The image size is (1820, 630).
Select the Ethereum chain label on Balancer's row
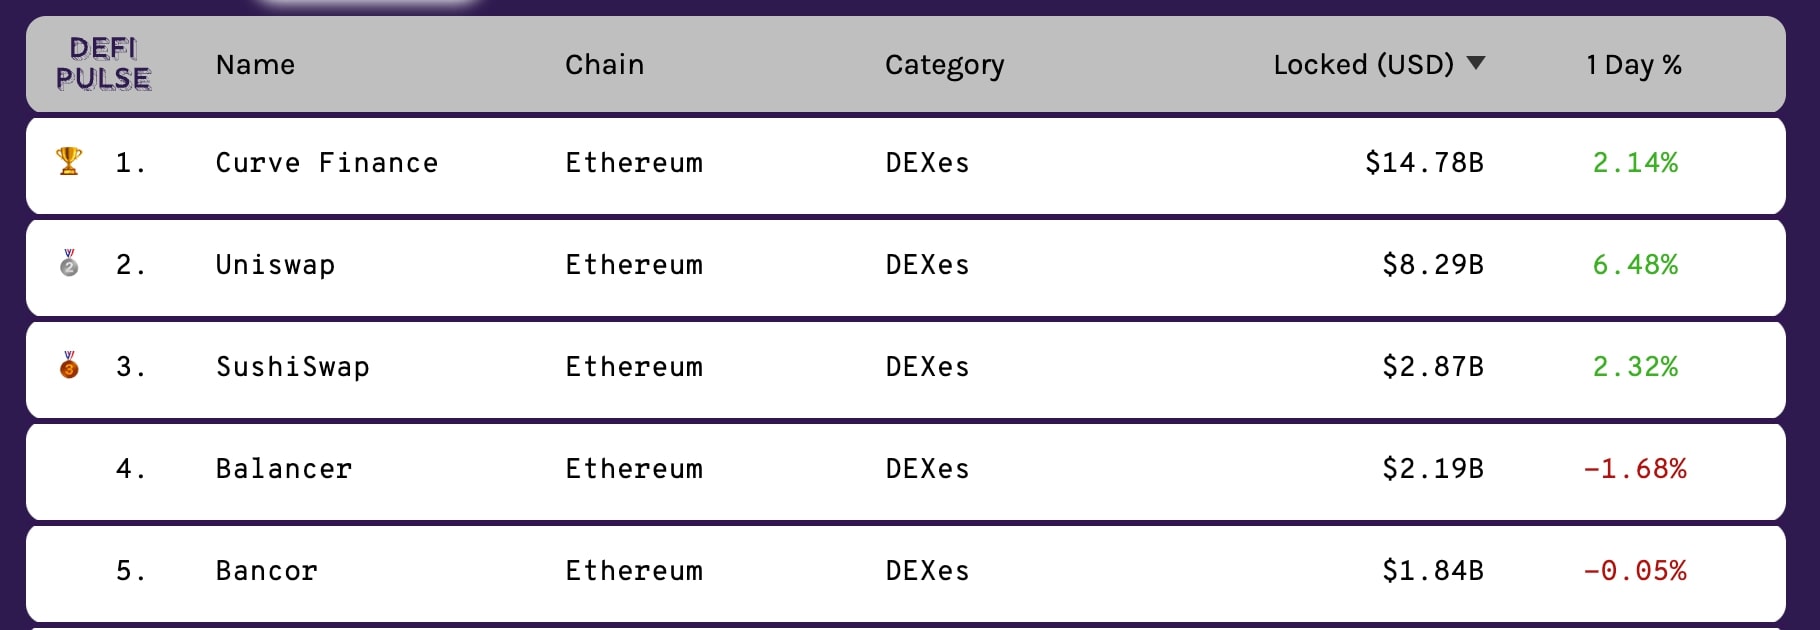tap(634, 468)
